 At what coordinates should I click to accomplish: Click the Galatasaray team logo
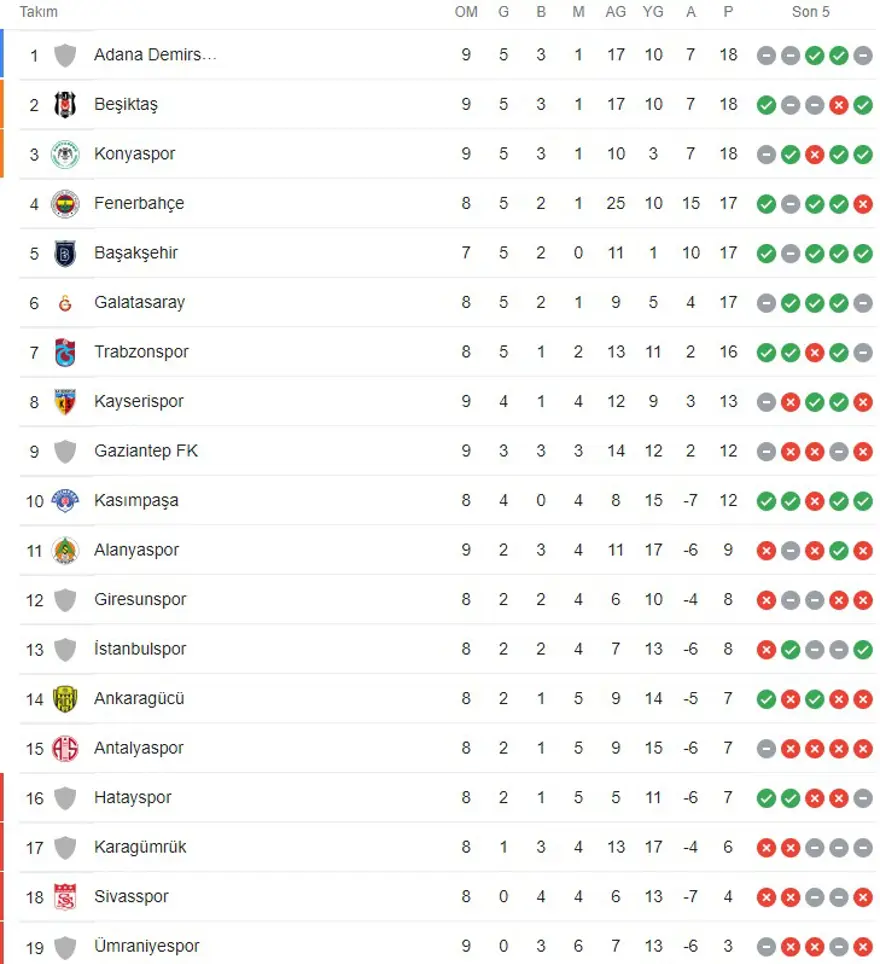tap(65, 302)
